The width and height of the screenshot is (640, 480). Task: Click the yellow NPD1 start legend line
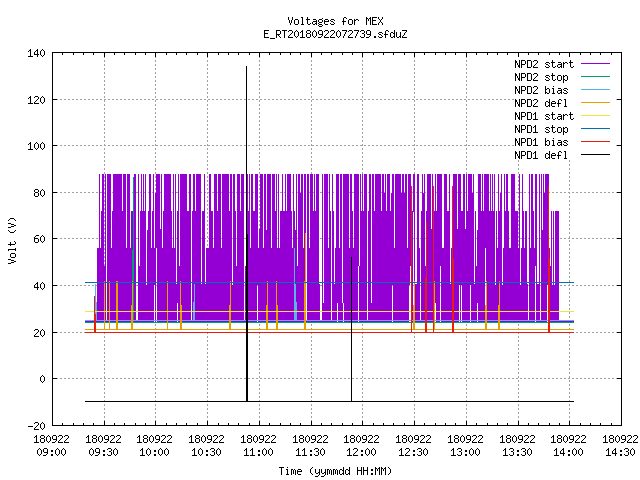pyautogui.click(x=596, y=116)
